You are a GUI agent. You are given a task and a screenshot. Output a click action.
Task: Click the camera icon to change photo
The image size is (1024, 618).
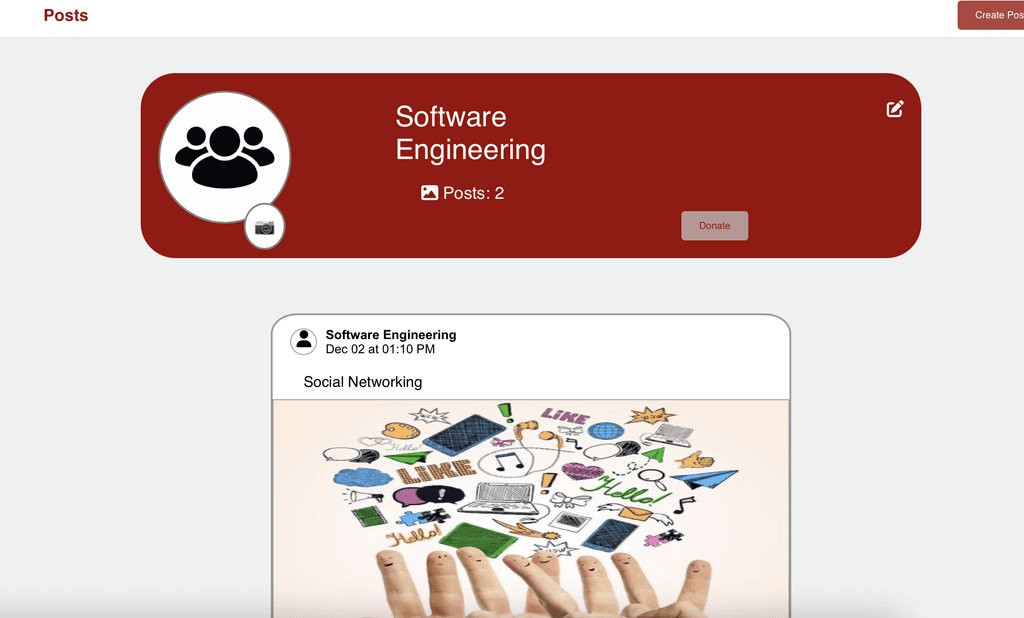pyautogui.click(x=264, y=227)
